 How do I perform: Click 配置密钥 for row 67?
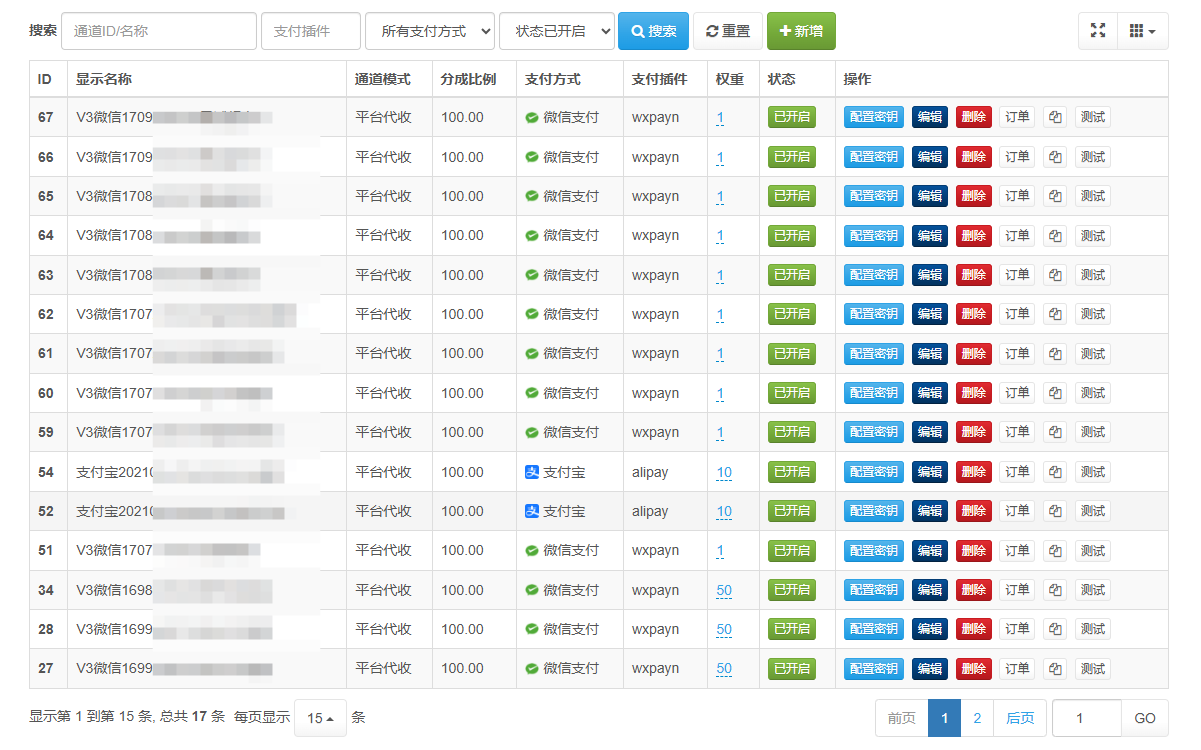point(874,117)
